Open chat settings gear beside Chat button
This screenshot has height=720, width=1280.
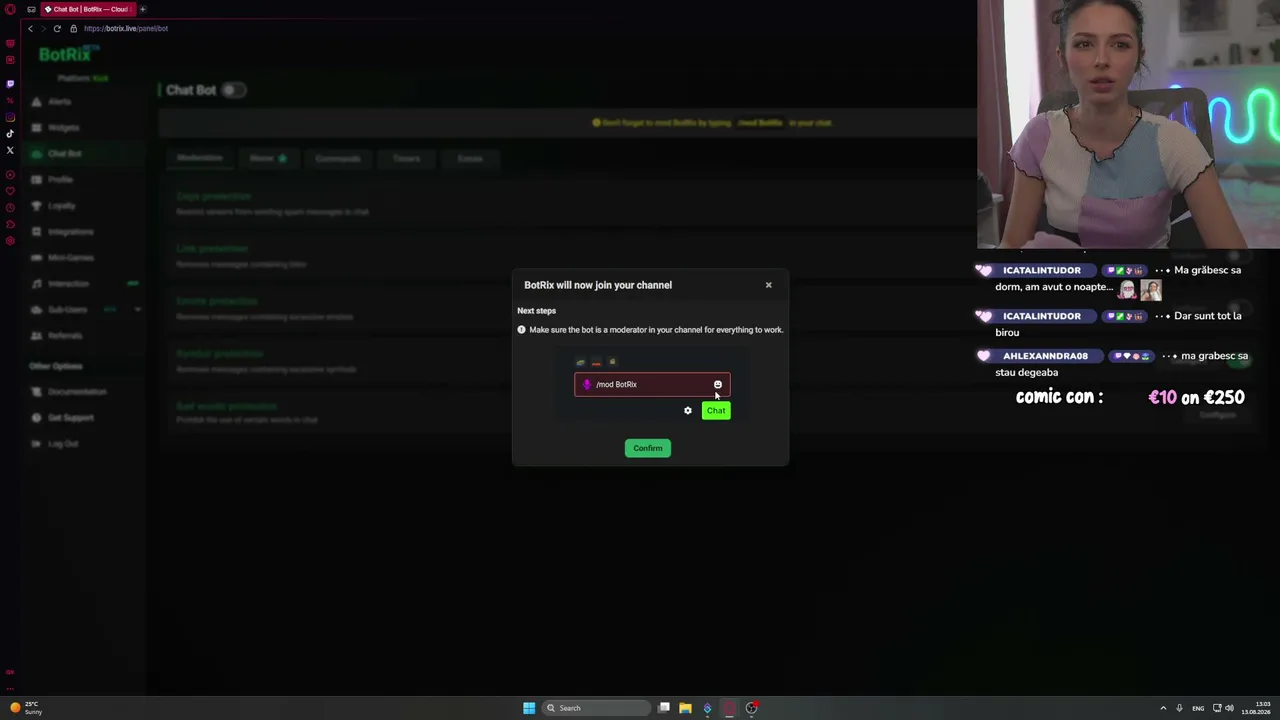coord(688,411)
